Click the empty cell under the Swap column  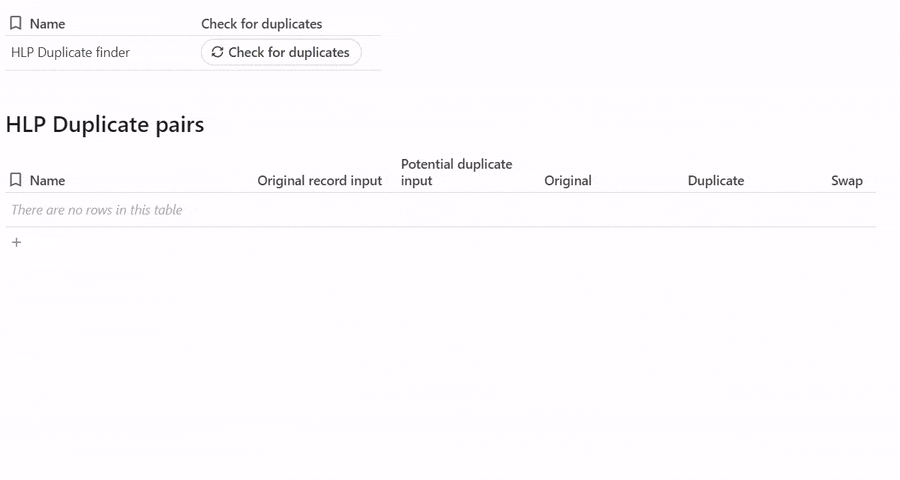846,210
